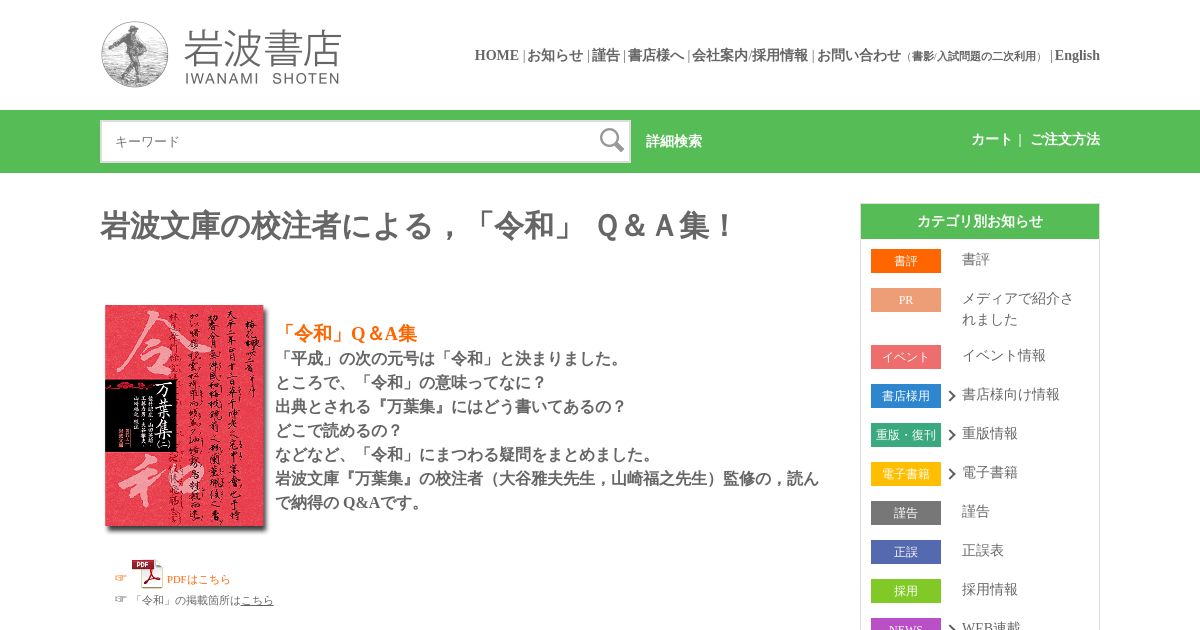Click the page title 岩波文庫の校注者による
The width and height of the screenshot is (1200, 630).
pos(417,226)
